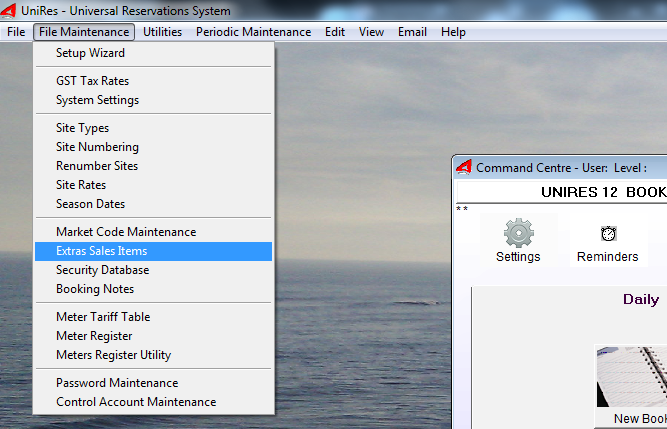This screenshot has width=667, height=429.
Task: Click the UniRes logo icon in title bar
Action: [x=8, y=11]
